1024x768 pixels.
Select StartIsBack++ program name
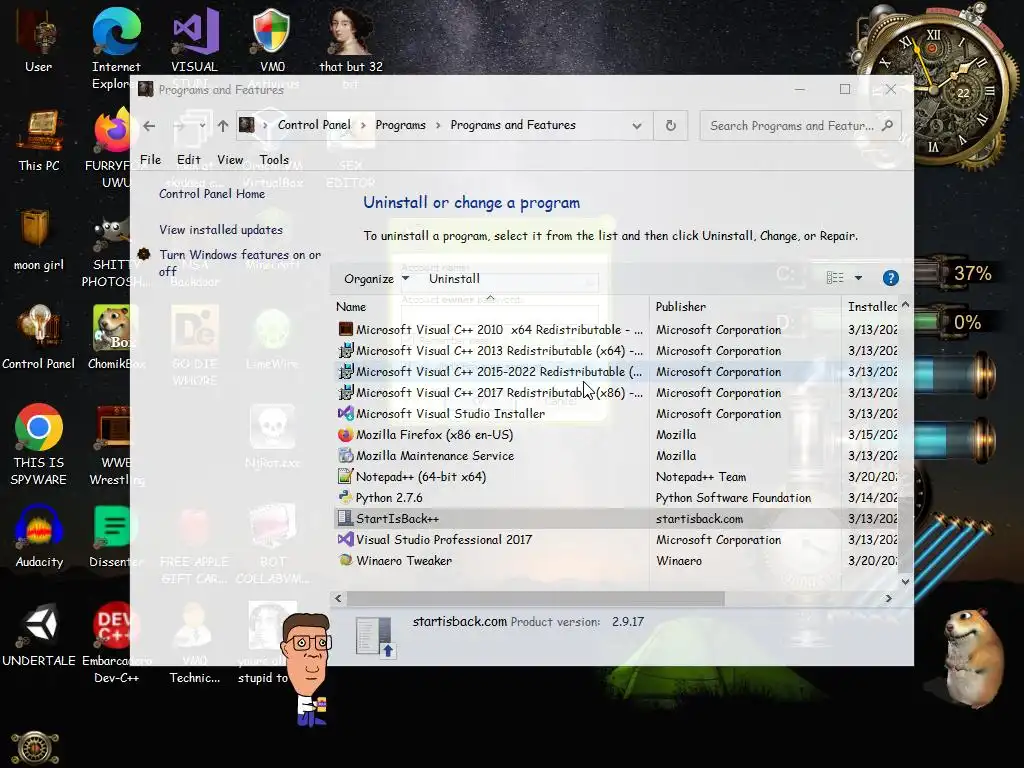point(397,519)
